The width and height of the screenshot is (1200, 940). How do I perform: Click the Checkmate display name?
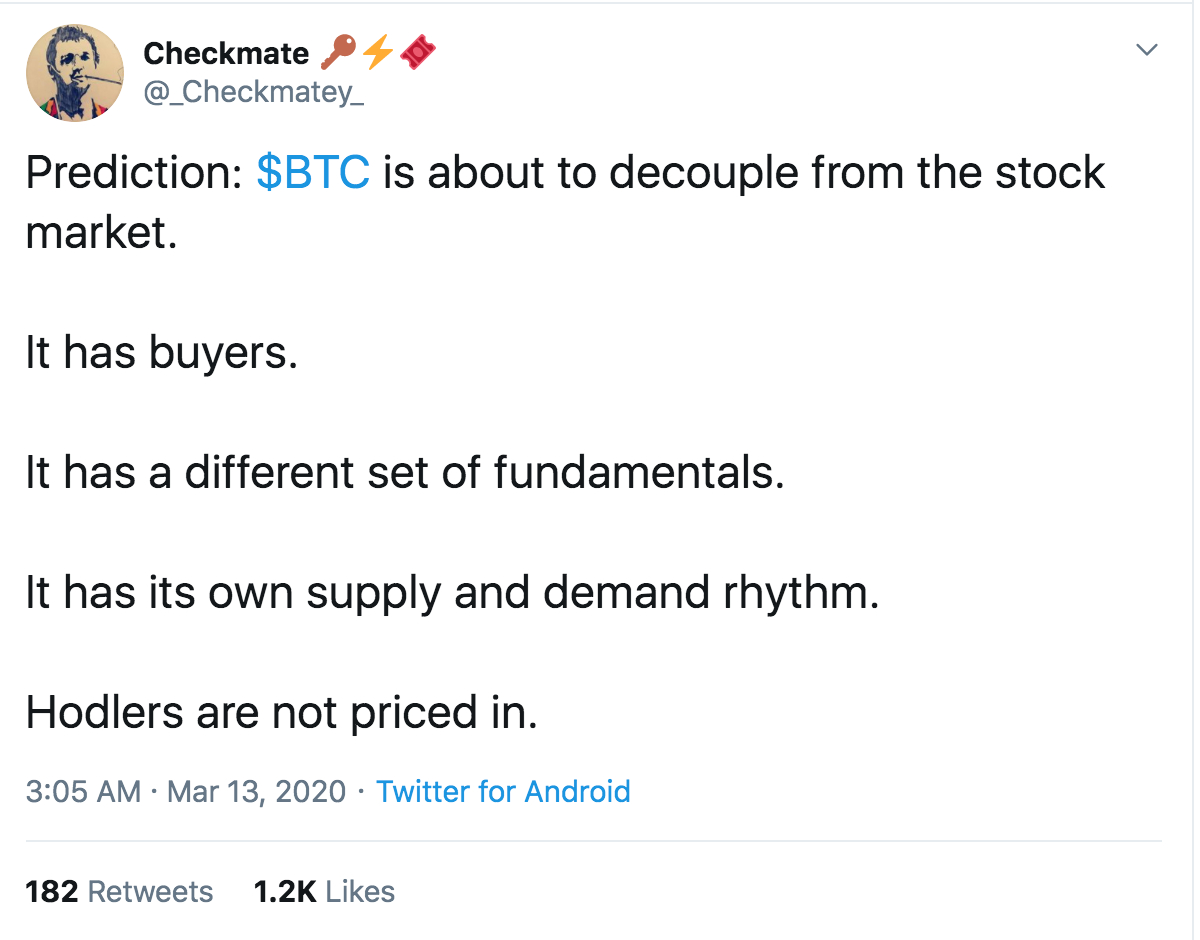pos(226,53)
